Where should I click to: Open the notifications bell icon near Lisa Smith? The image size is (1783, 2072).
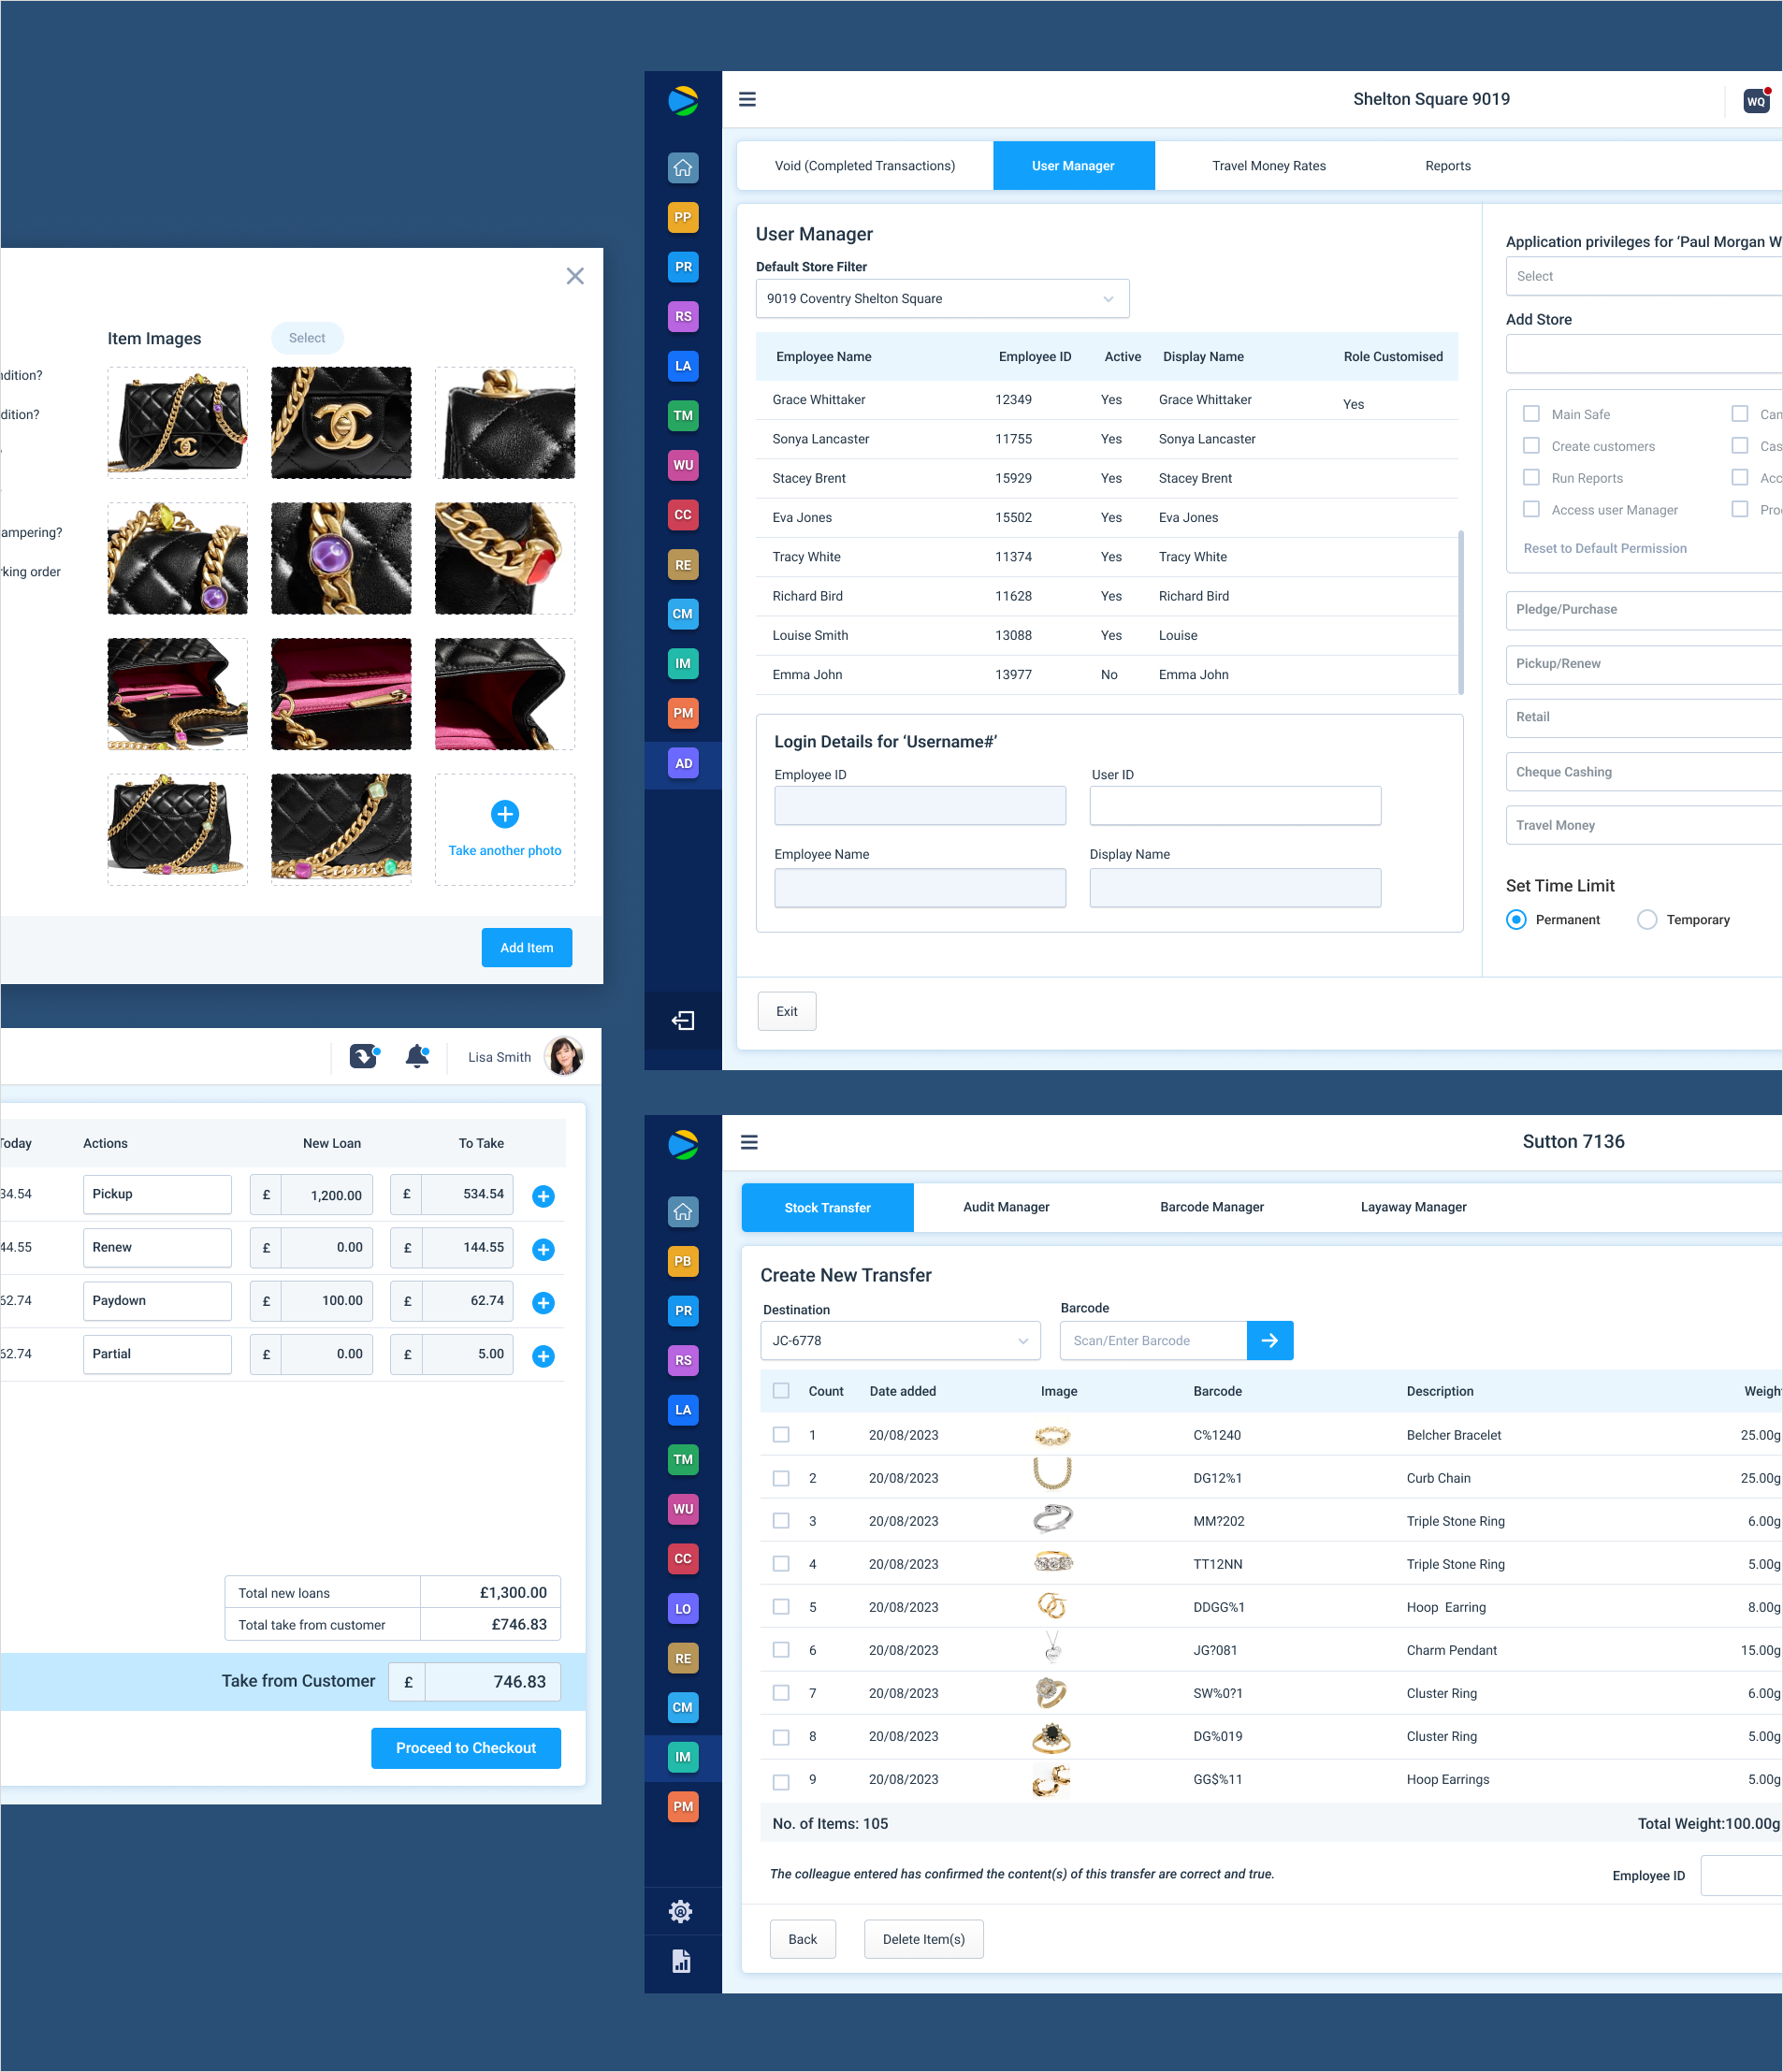[x=417, y=1056]
